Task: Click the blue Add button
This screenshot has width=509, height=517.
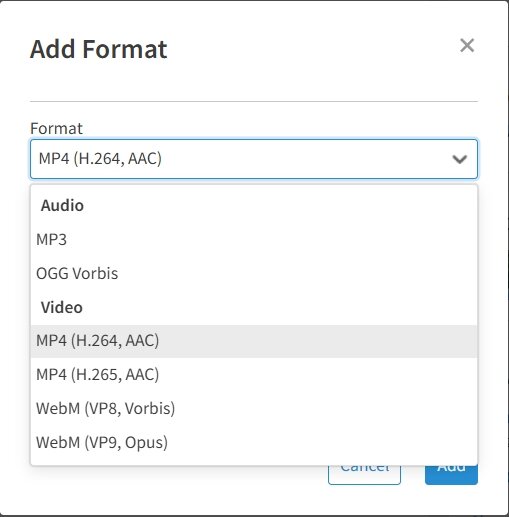Action: pos(451,475)
